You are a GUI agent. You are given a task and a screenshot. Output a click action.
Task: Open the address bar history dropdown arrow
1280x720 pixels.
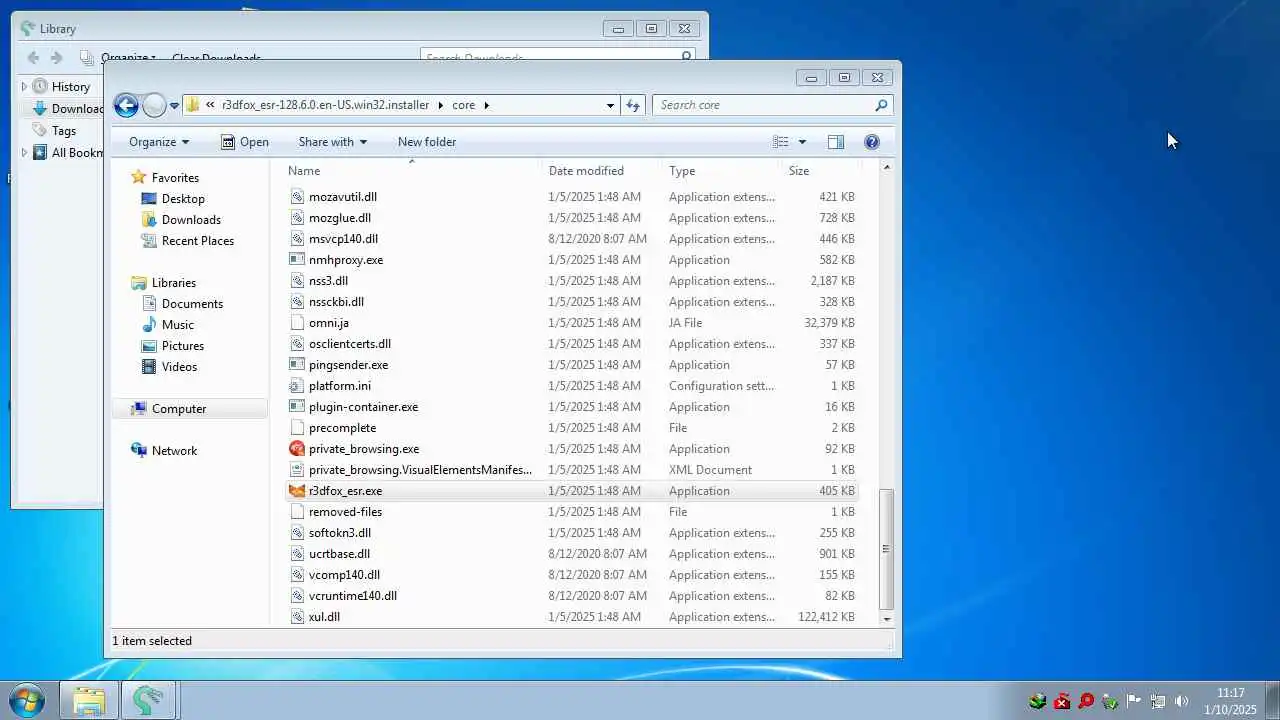click(610, 105)
